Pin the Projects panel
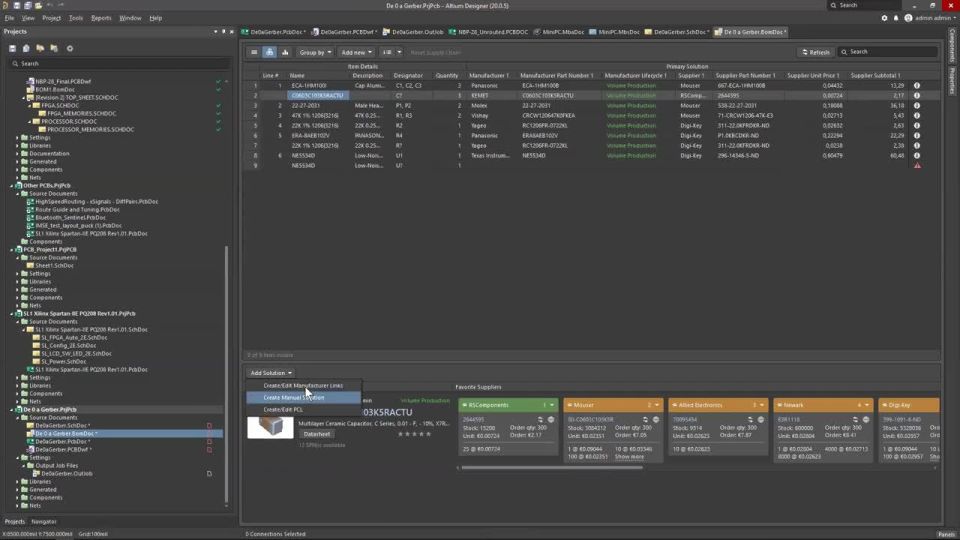Image resolution: width=960 pixels, height=540 pixels. tap(223, 31)
